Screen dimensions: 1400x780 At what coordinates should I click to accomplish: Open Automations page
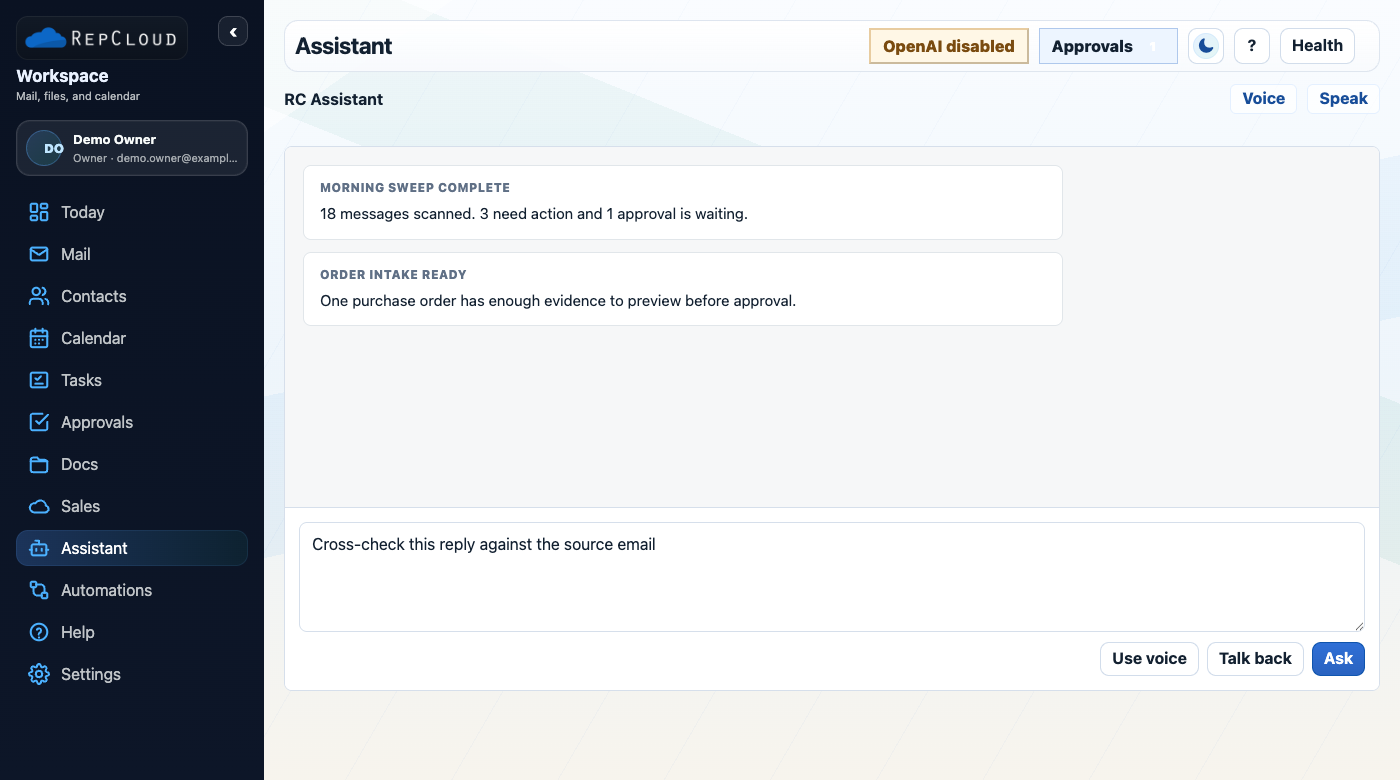(x=132, y=590)
